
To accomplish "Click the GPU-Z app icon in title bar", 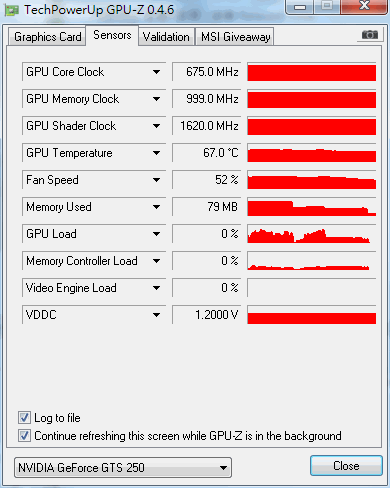I will pos(11,10).
